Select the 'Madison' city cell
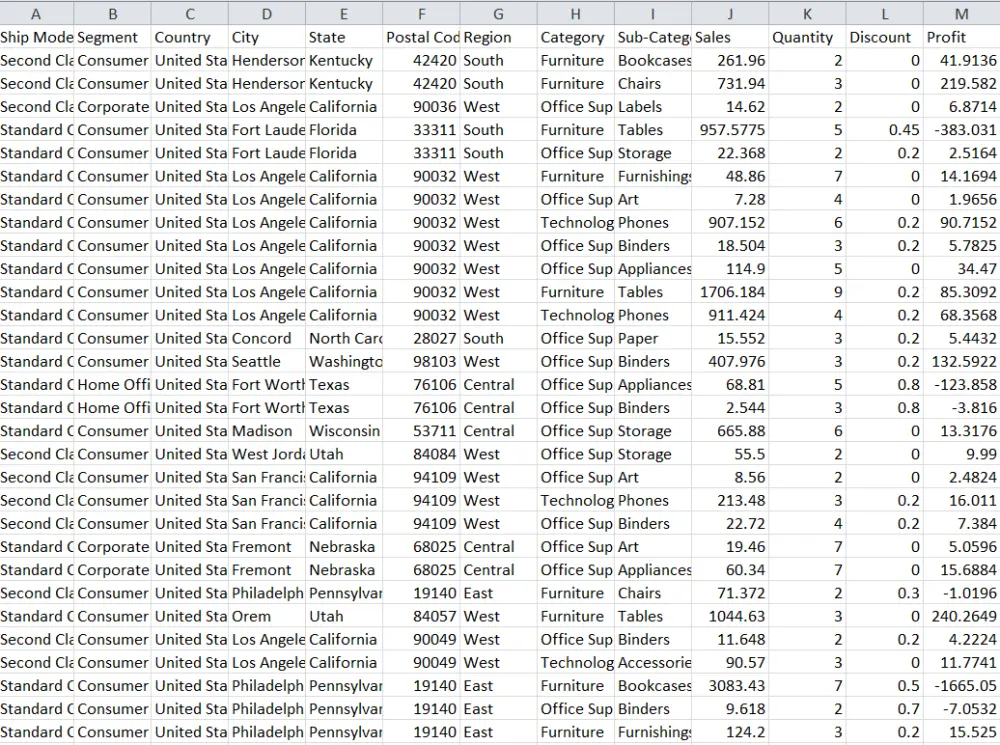This screenshot has height=745, width=1000. pos(267,431)
